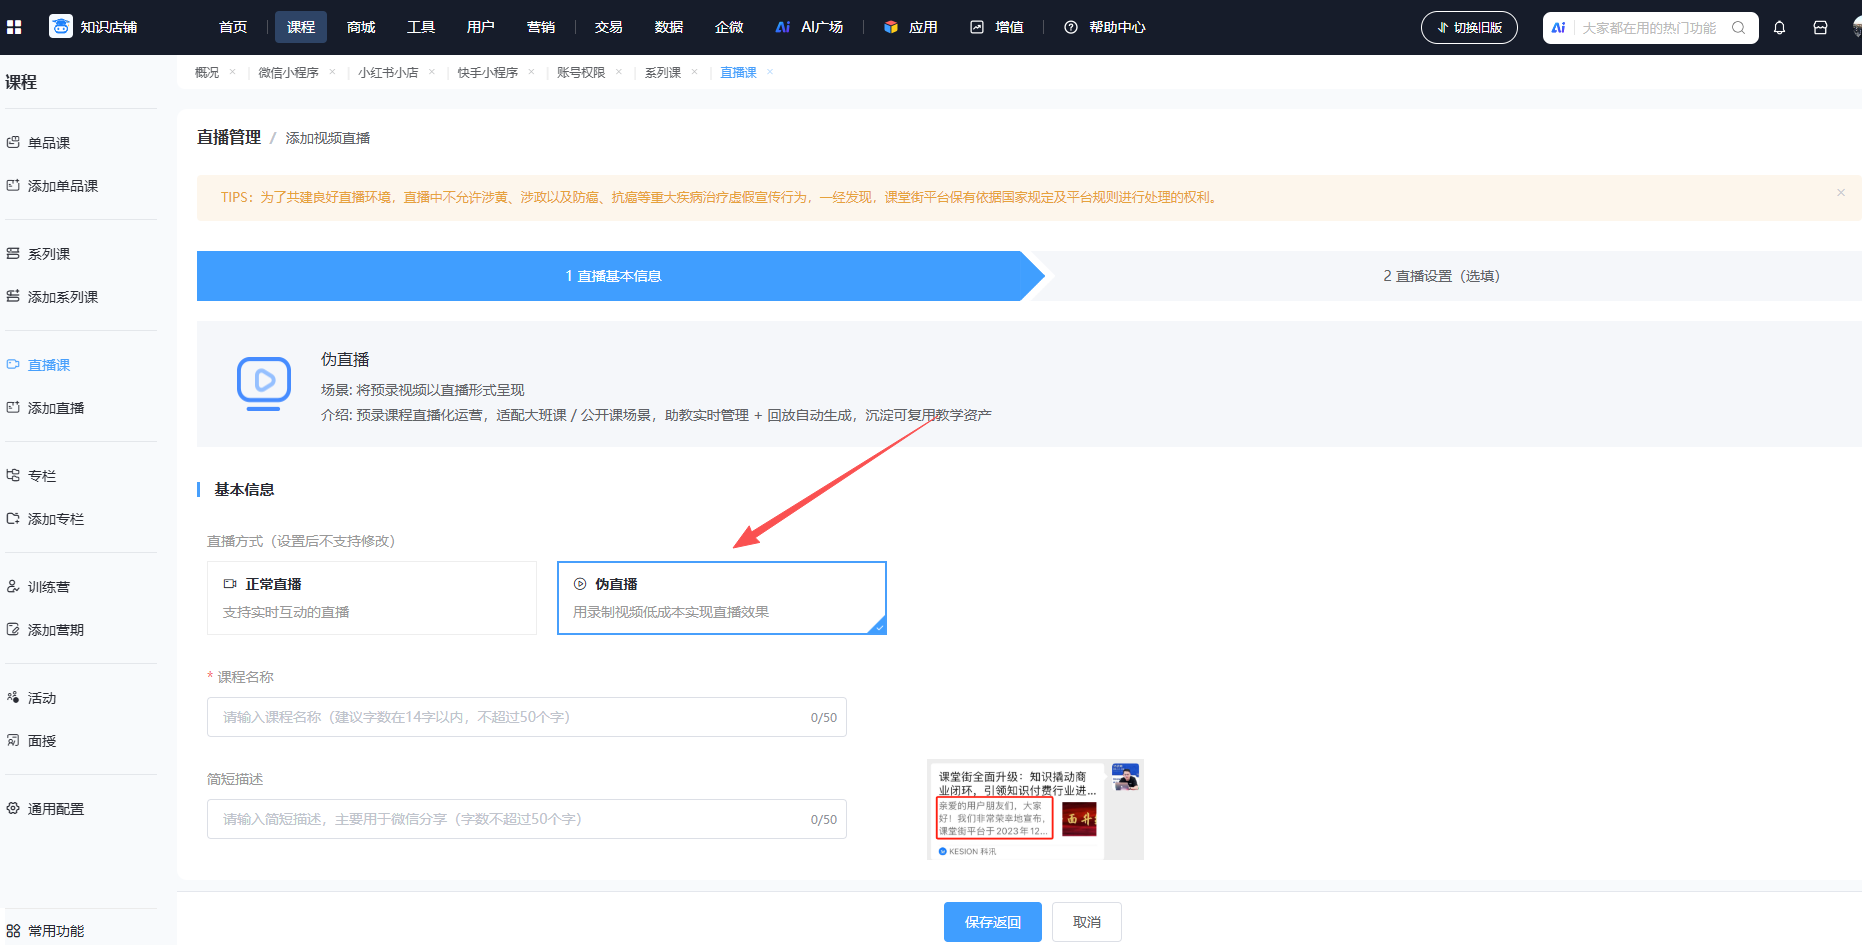Click the shop icon in the top-right corner
Image resolution: width=1862 pixels, height=945 pixels.
click(x=1821, y=27)
